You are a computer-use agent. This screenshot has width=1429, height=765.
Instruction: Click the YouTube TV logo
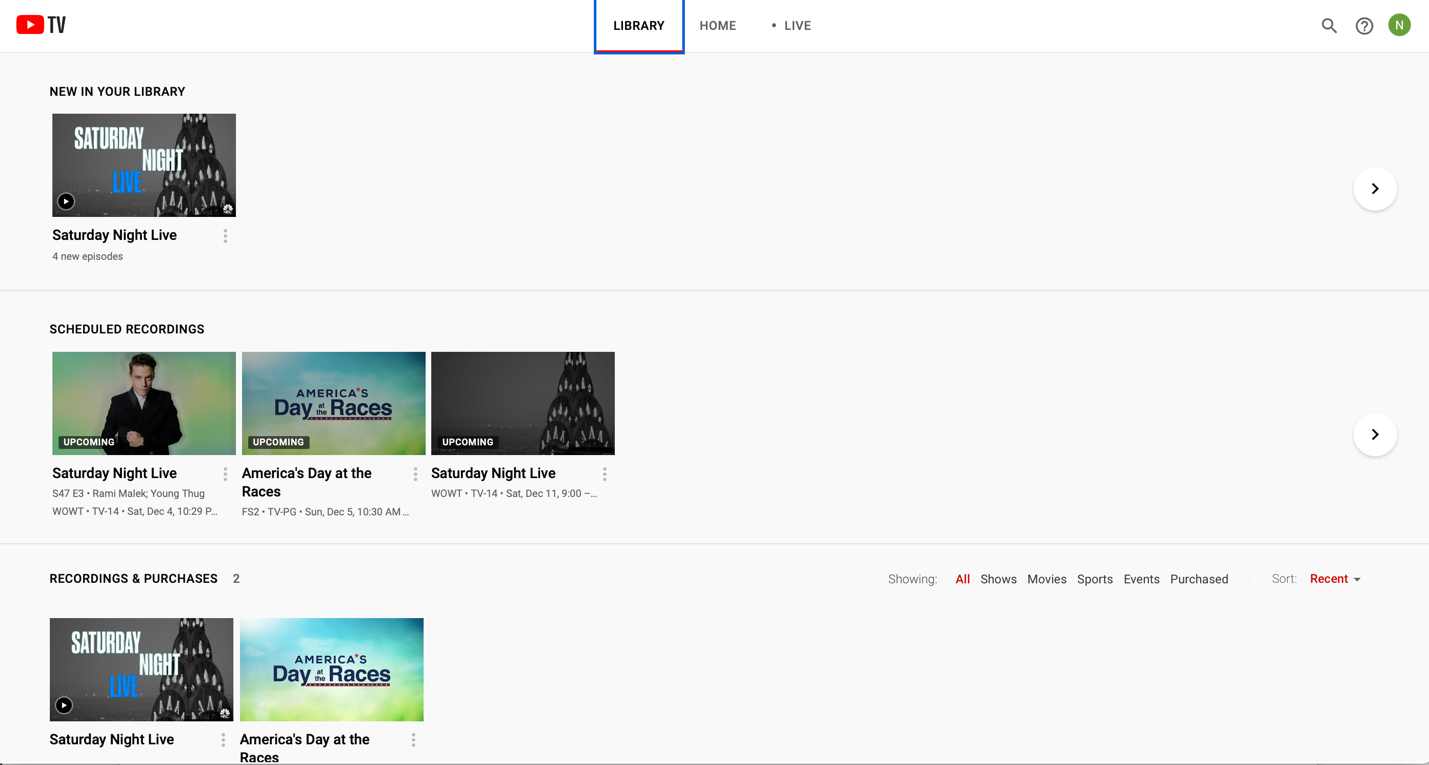[x=41, y=25]
